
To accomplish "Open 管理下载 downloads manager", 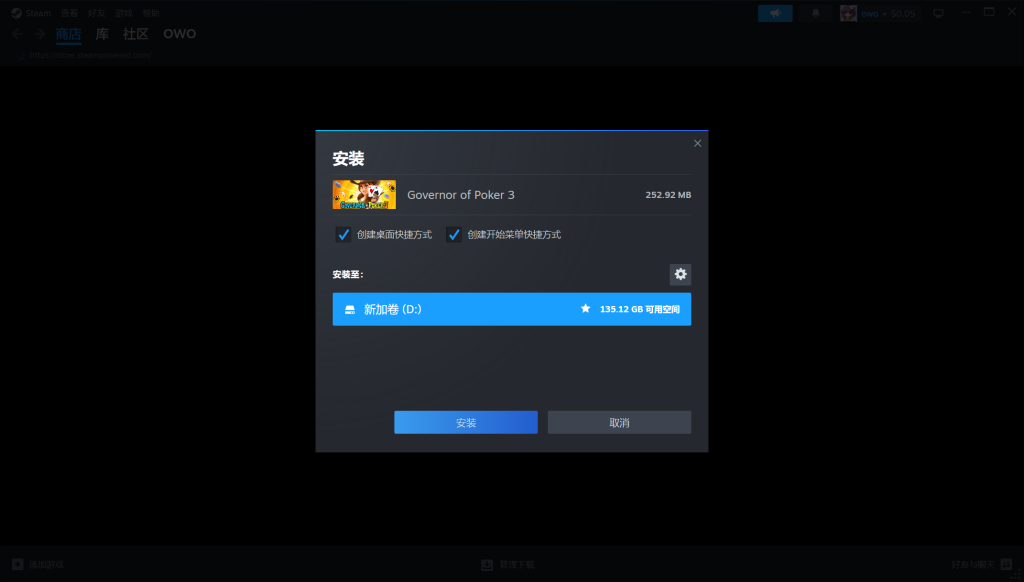I will [x=517, y=564].
